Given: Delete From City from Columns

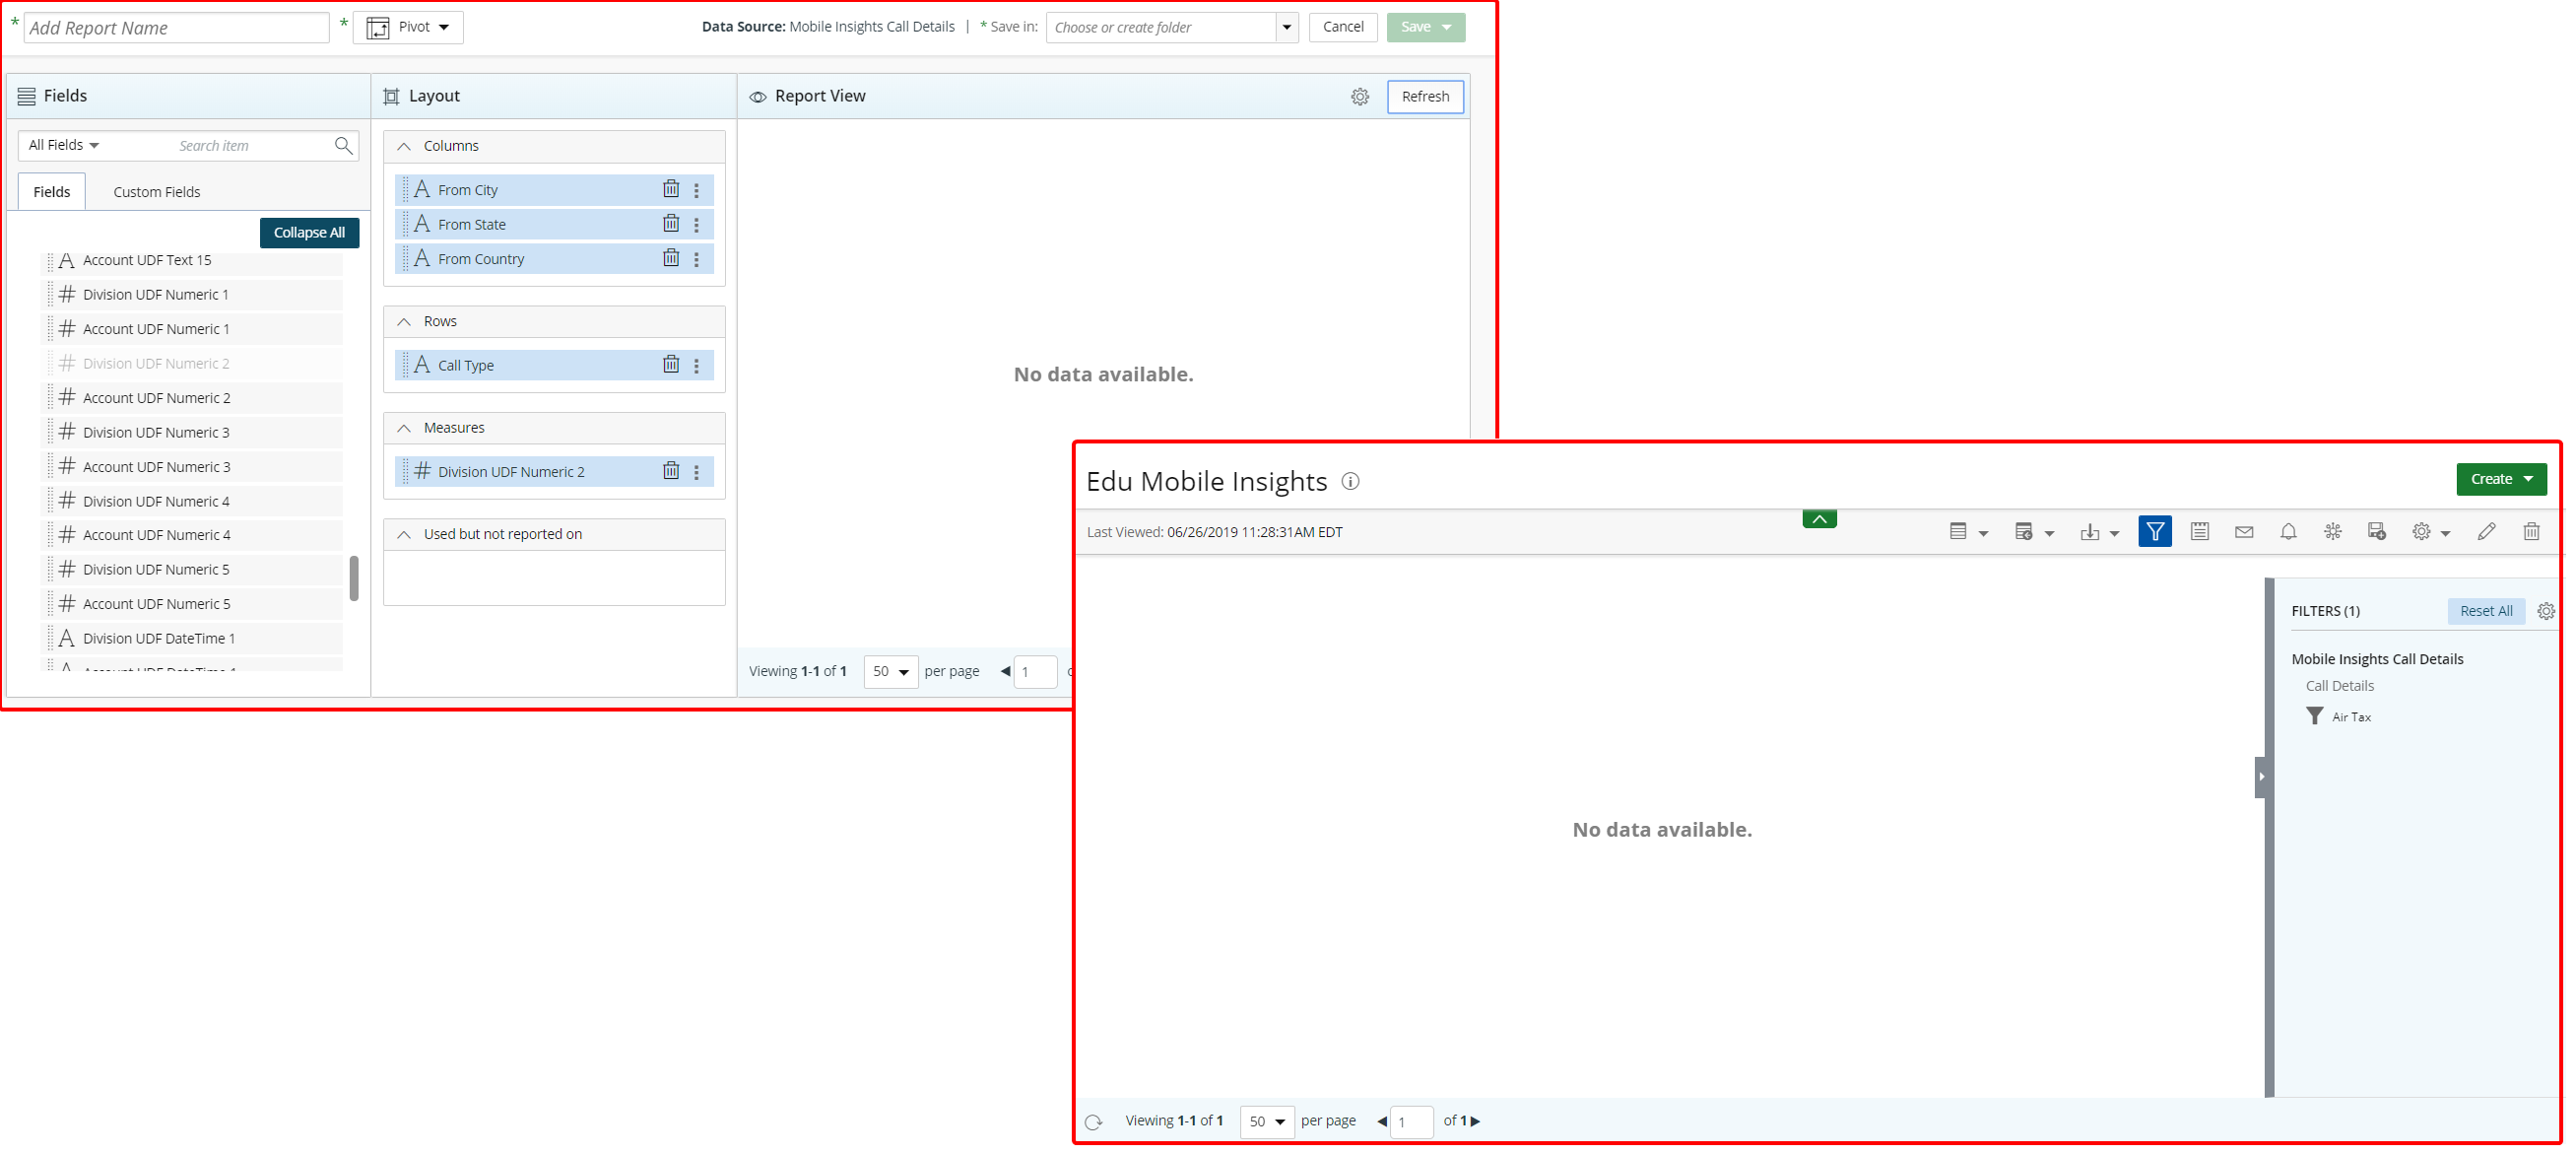Looking at the screenshot, I should coord(671,189).
